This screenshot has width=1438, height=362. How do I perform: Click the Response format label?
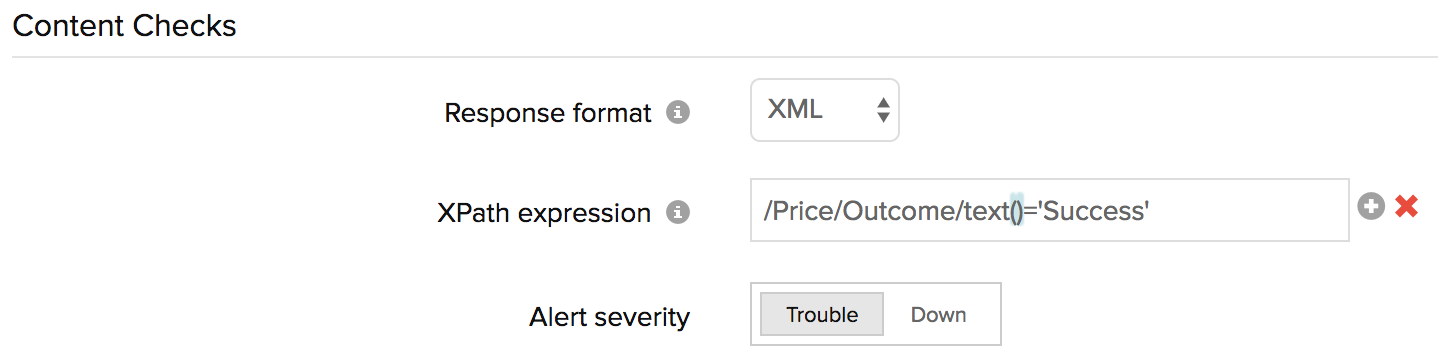pos(548,113)
